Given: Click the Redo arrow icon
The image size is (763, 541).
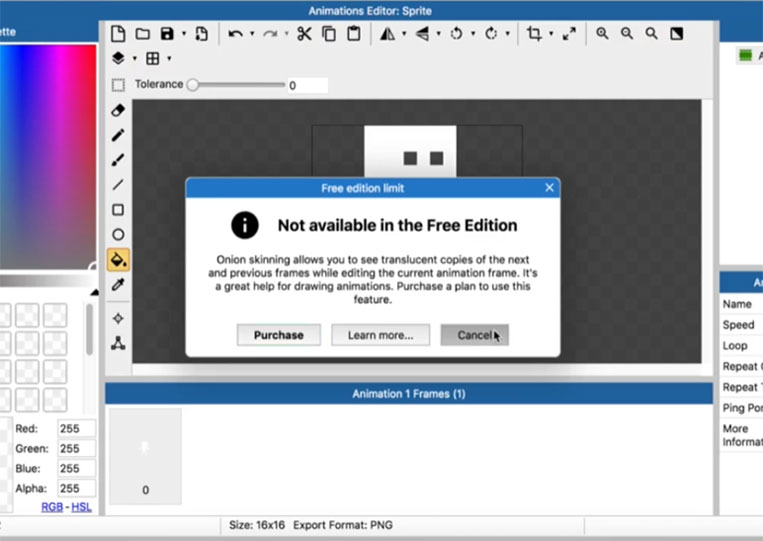Looking at the screenshot, I should click(270, 34).
